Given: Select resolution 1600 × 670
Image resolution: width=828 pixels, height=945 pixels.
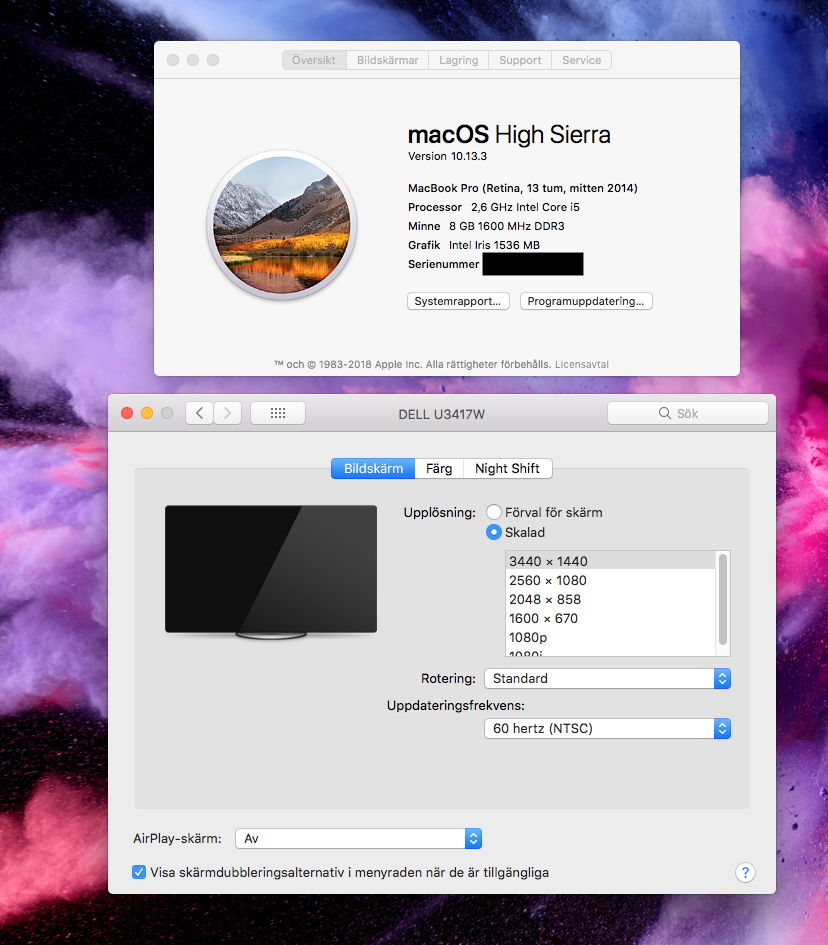Looking at the screenshot, I should (610, 618).
